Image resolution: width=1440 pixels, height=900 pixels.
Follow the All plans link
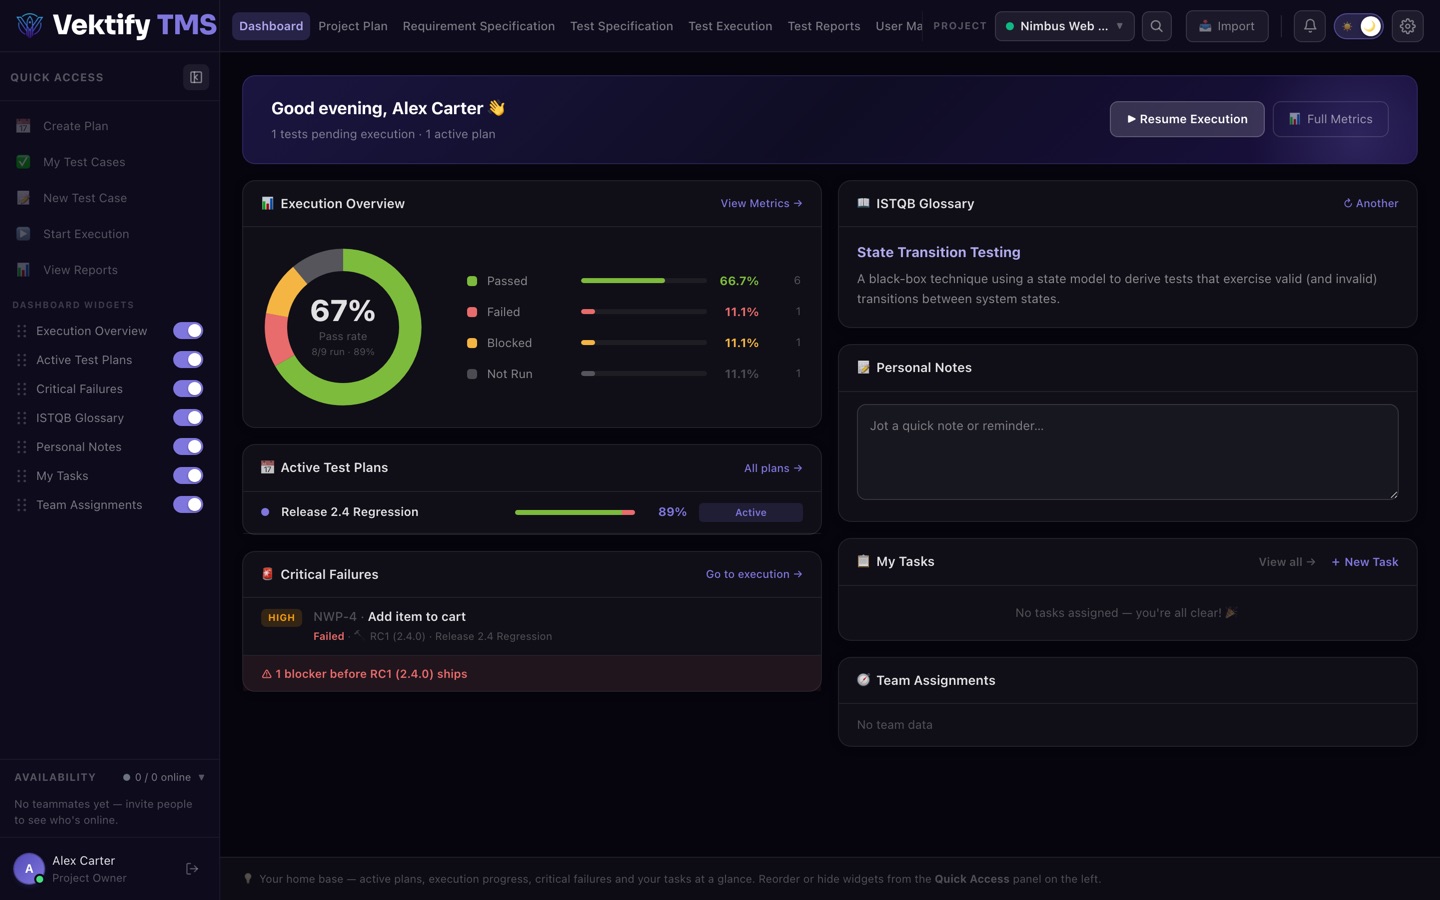click(x=773, y=468)
